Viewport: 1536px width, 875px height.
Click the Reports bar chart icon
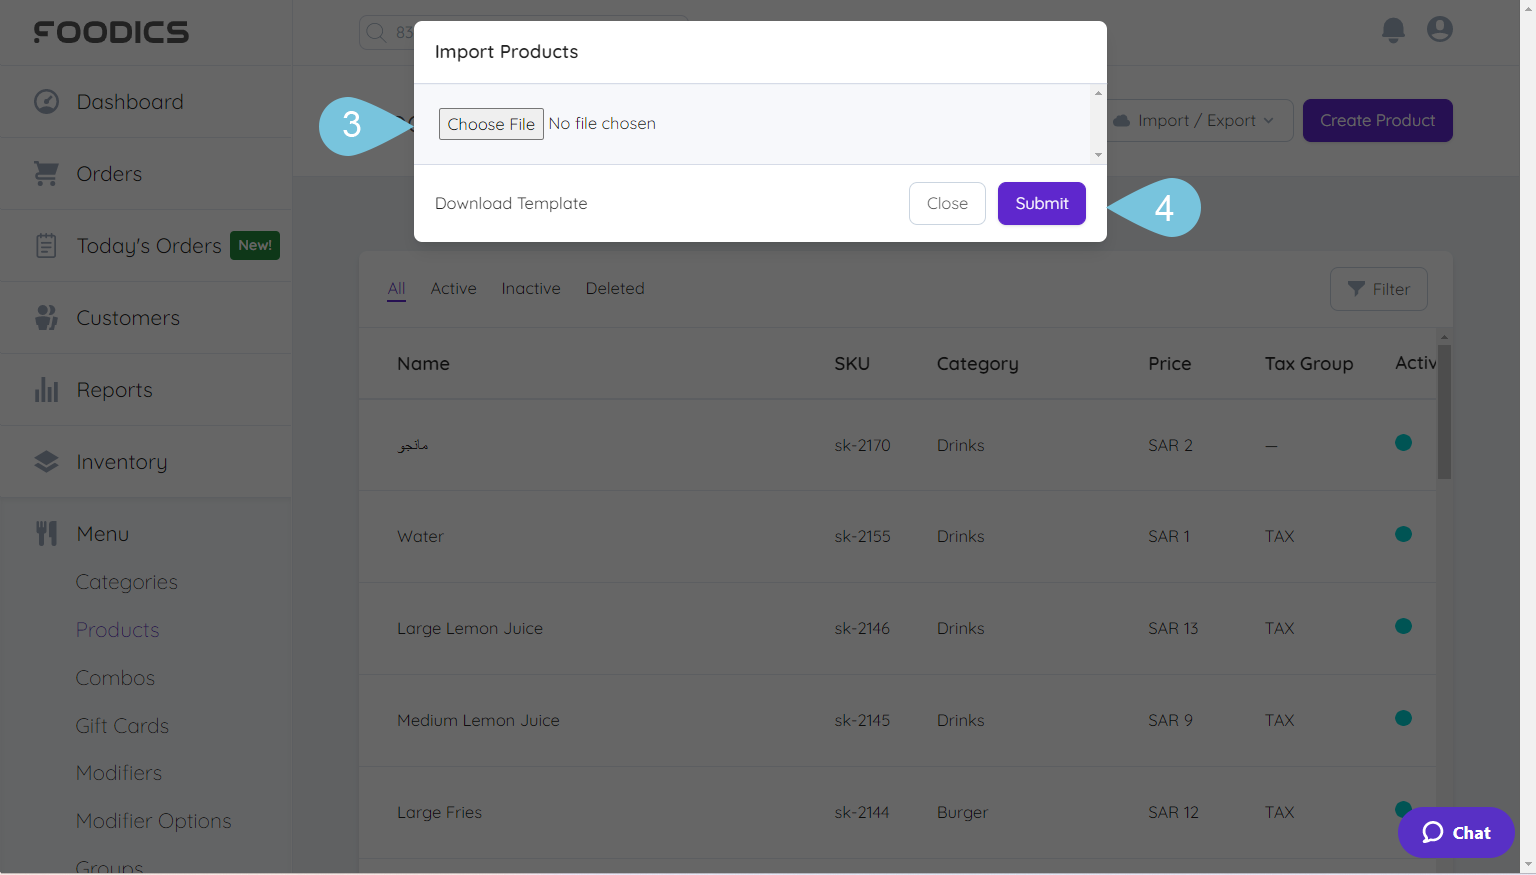click(46, 390)
